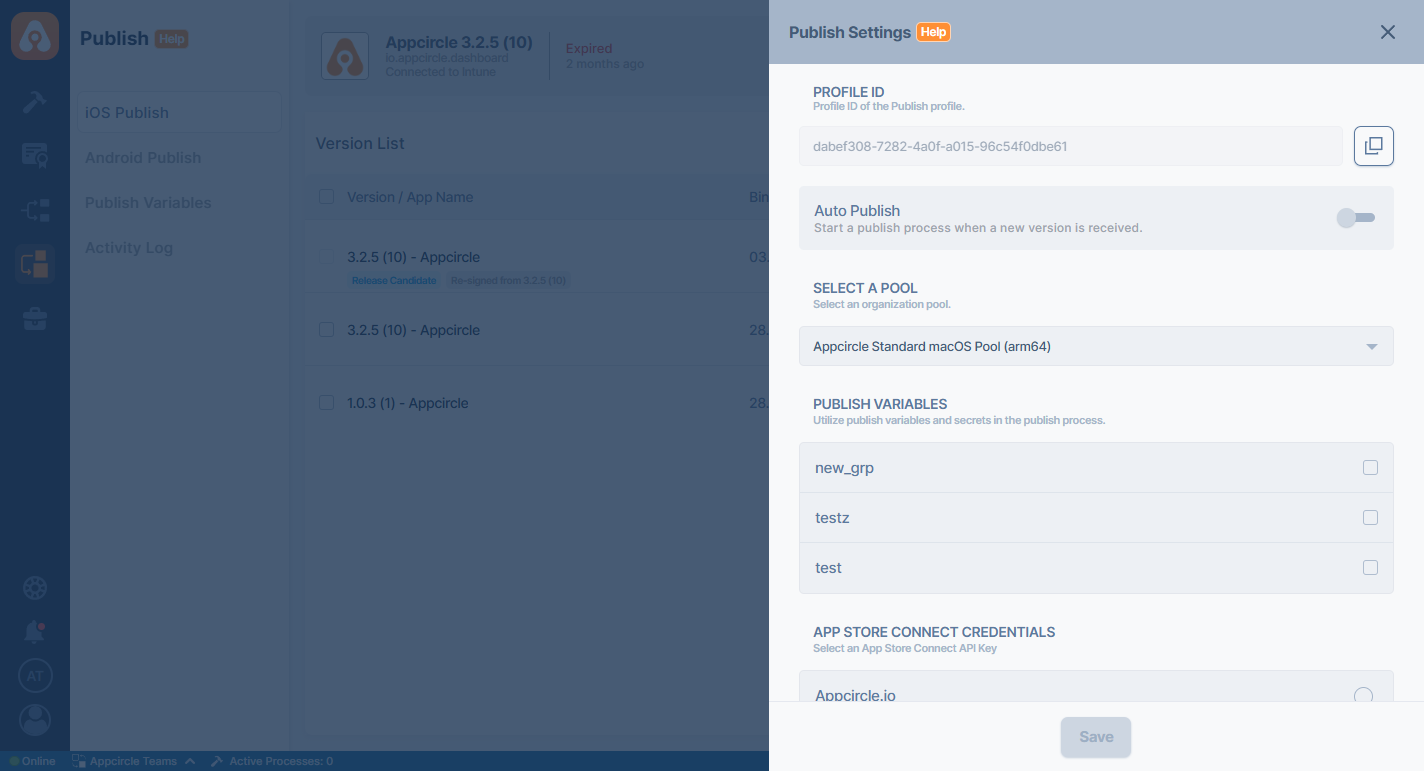1424x771 pixels.
Task: Save the publish settings
Action: [1096, 736]
